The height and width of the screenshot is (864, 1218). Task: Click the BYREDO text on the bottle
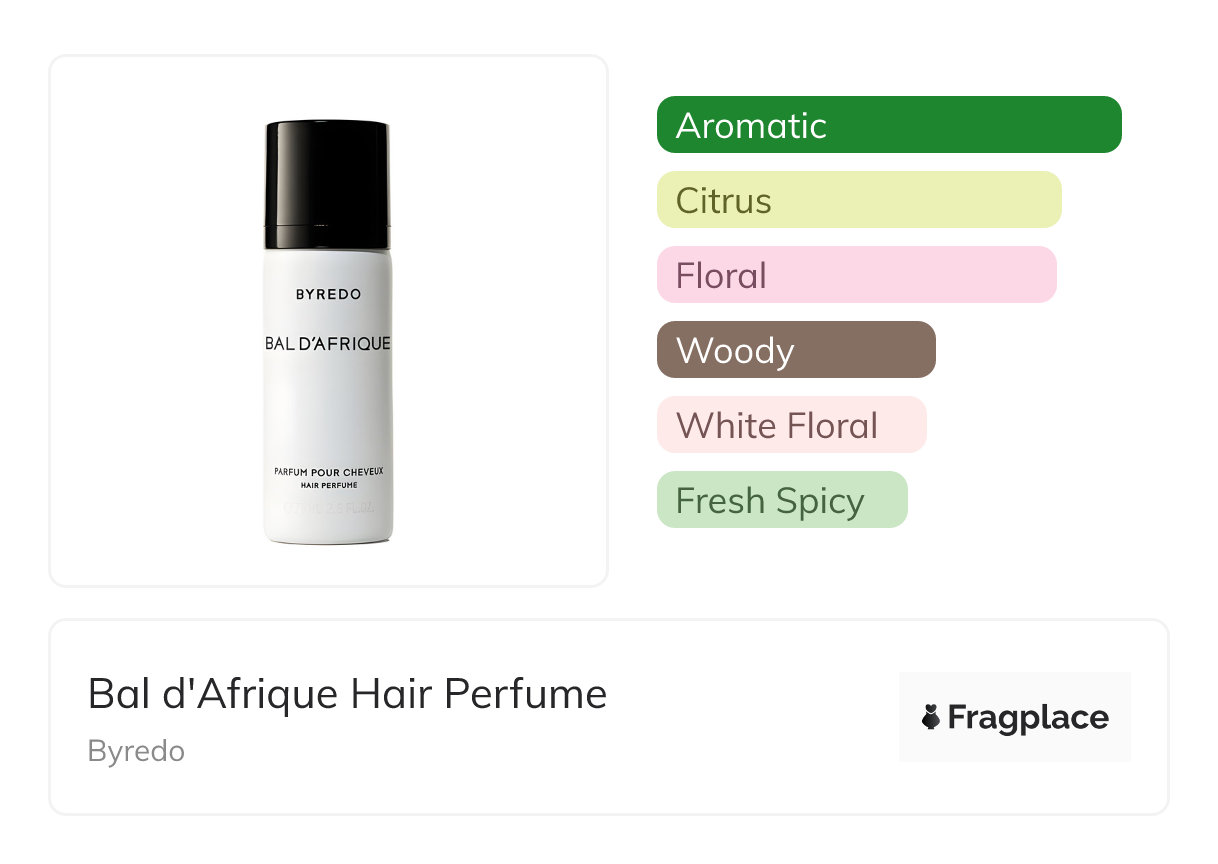[x=328, y=294]
